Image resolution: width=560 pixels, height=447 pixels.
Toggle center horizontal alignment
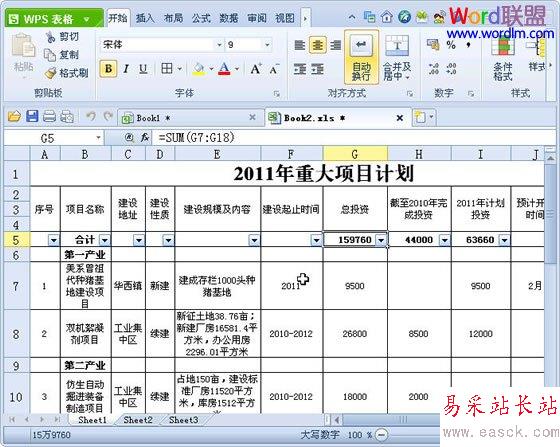pyautogui.click(x=318, y=45)
